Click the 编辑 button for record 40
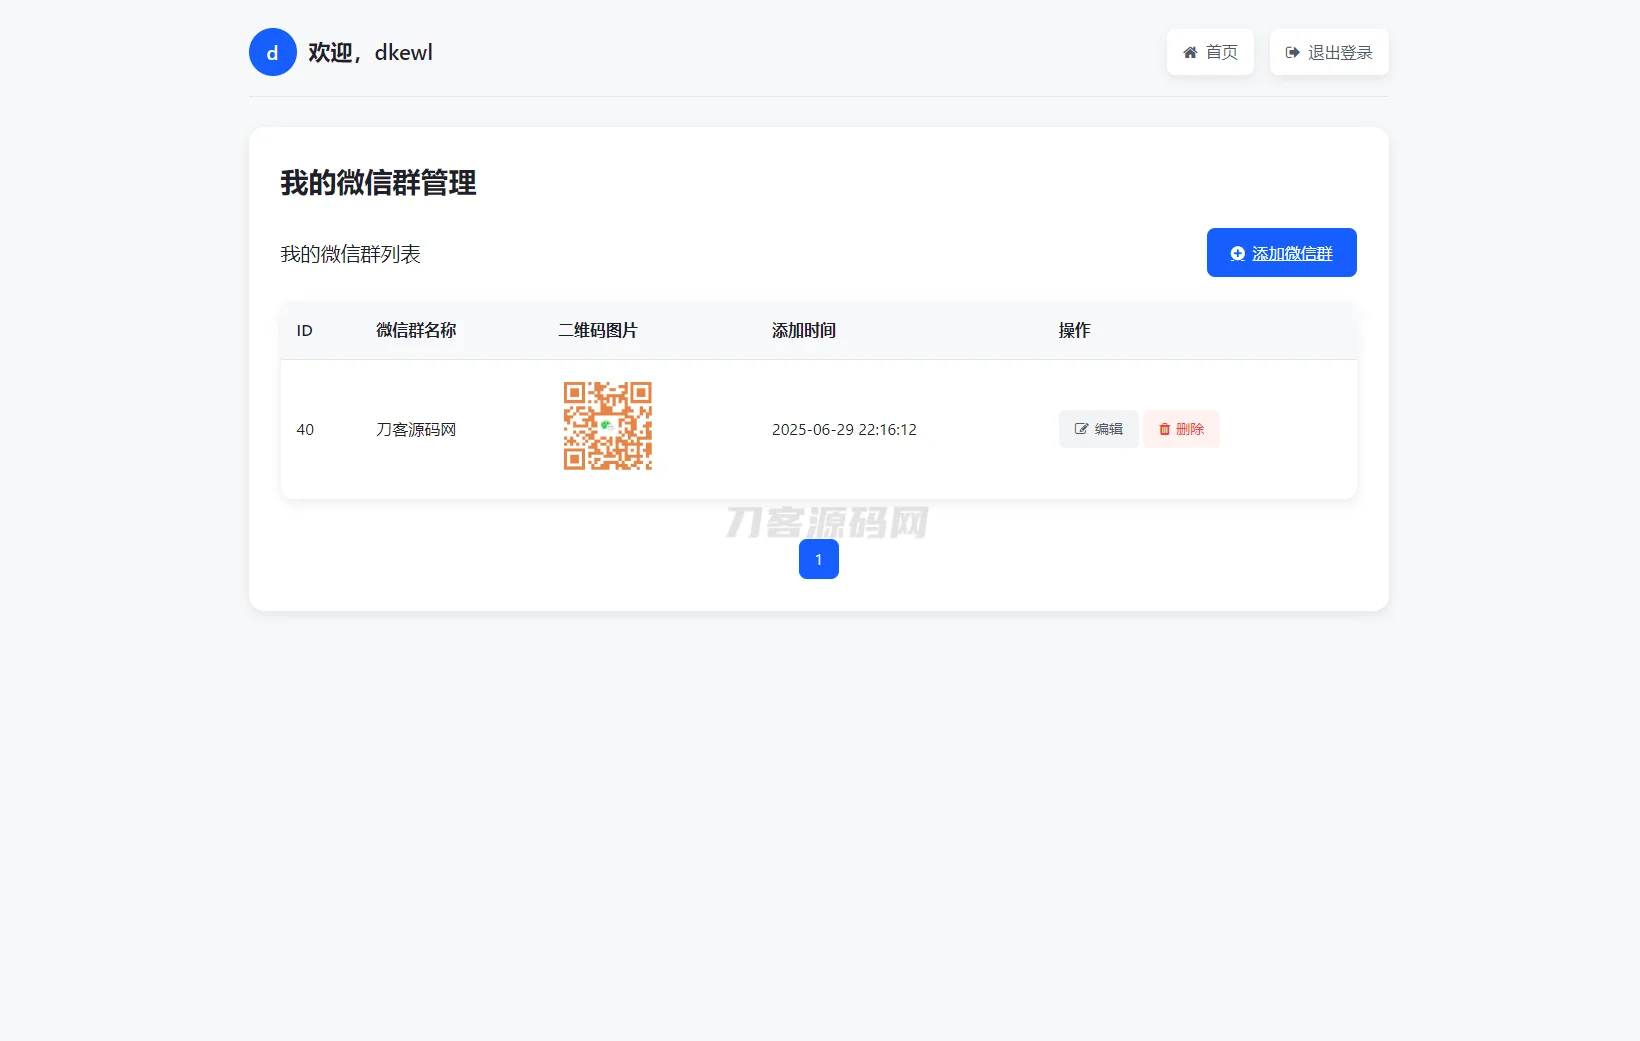Screen dimensions: 1640x1041 click(x=1097, y=428)
